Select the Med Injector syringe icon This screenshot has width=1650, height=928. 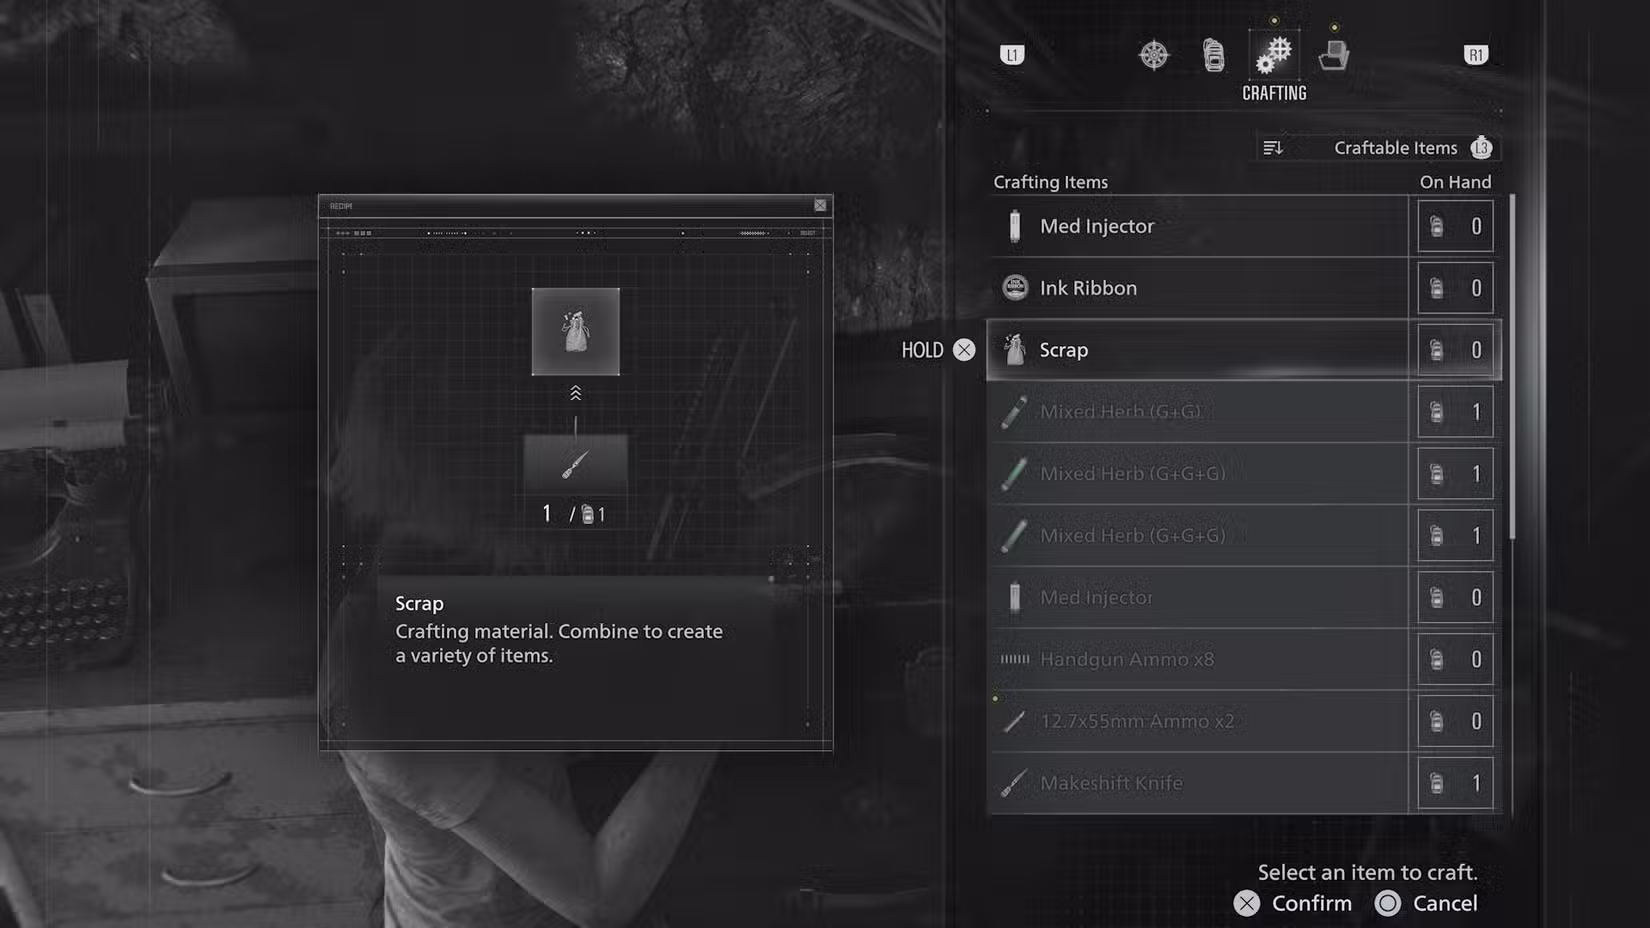1014,226
